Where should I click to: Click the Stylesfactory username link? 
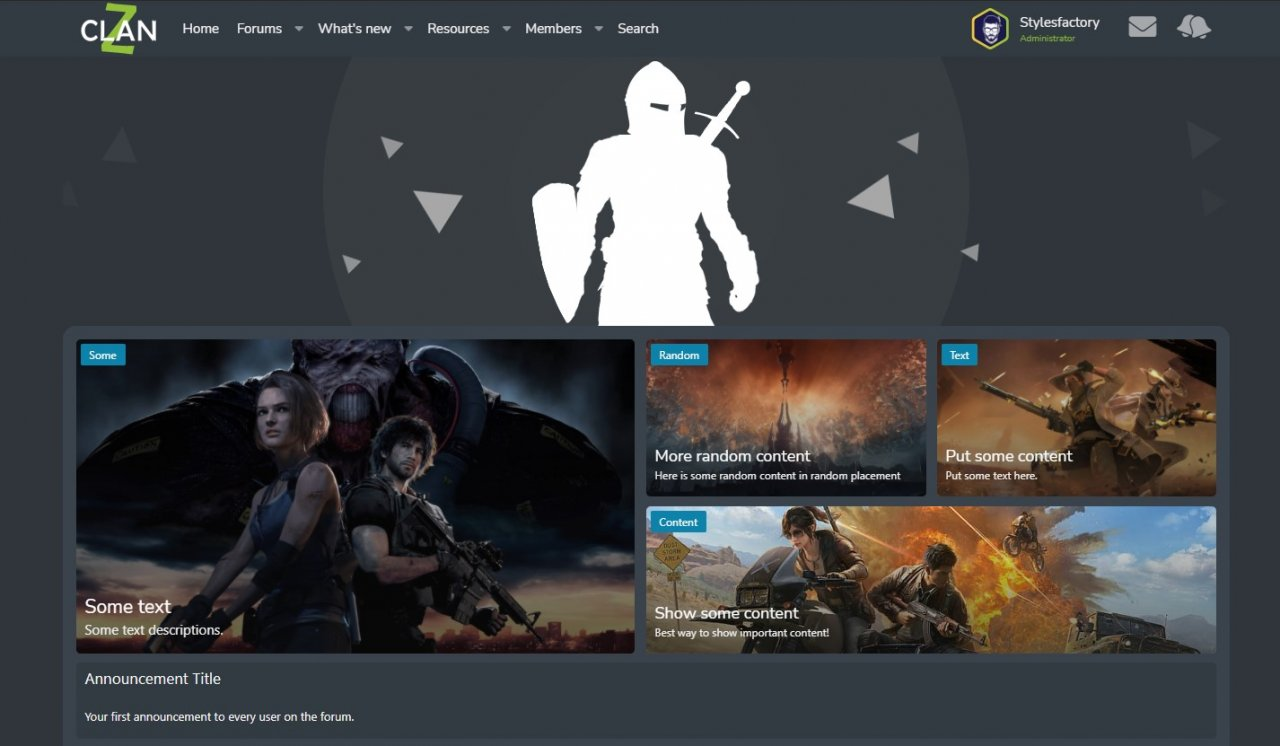pos(1059,22)
